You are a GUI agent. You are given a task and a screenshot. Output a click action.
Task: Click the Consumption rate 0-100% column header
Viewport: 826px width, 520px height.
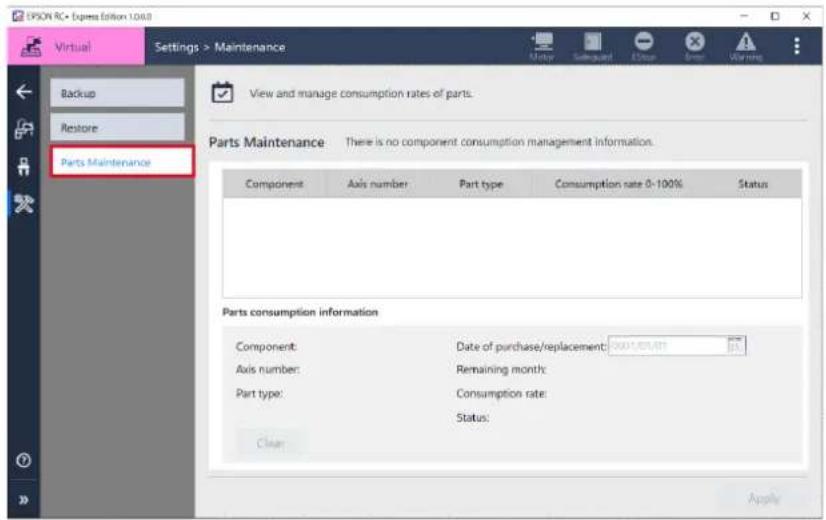(618, 184)
